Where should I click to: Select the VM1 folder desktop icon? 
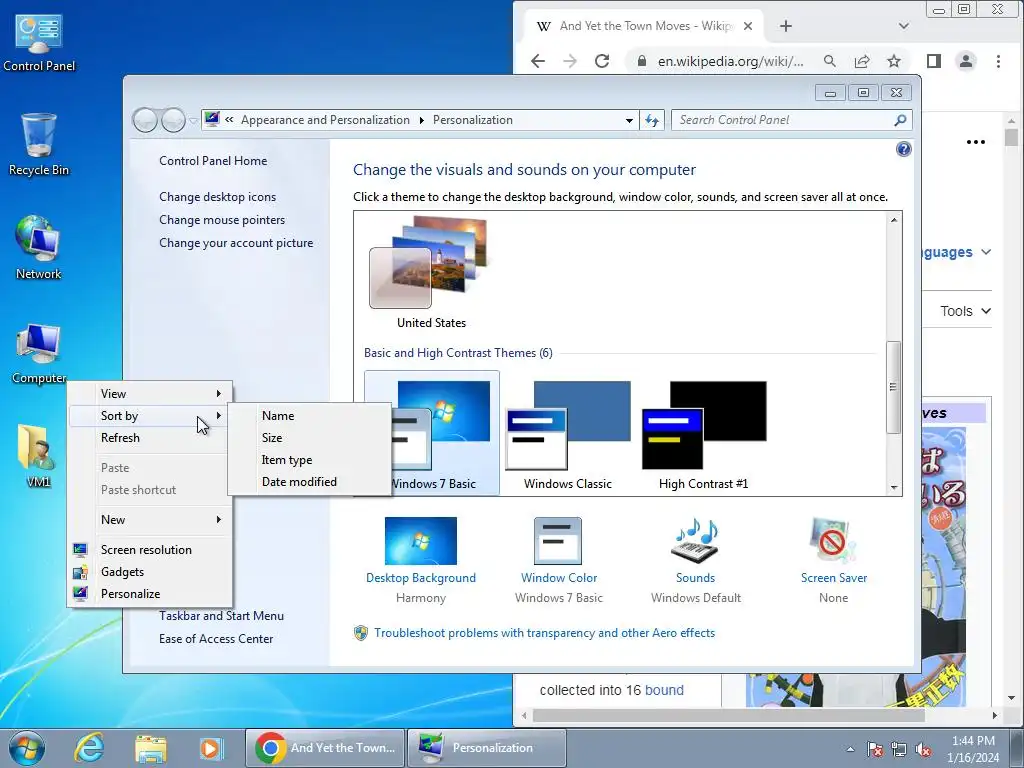click(x=39, y=456)
